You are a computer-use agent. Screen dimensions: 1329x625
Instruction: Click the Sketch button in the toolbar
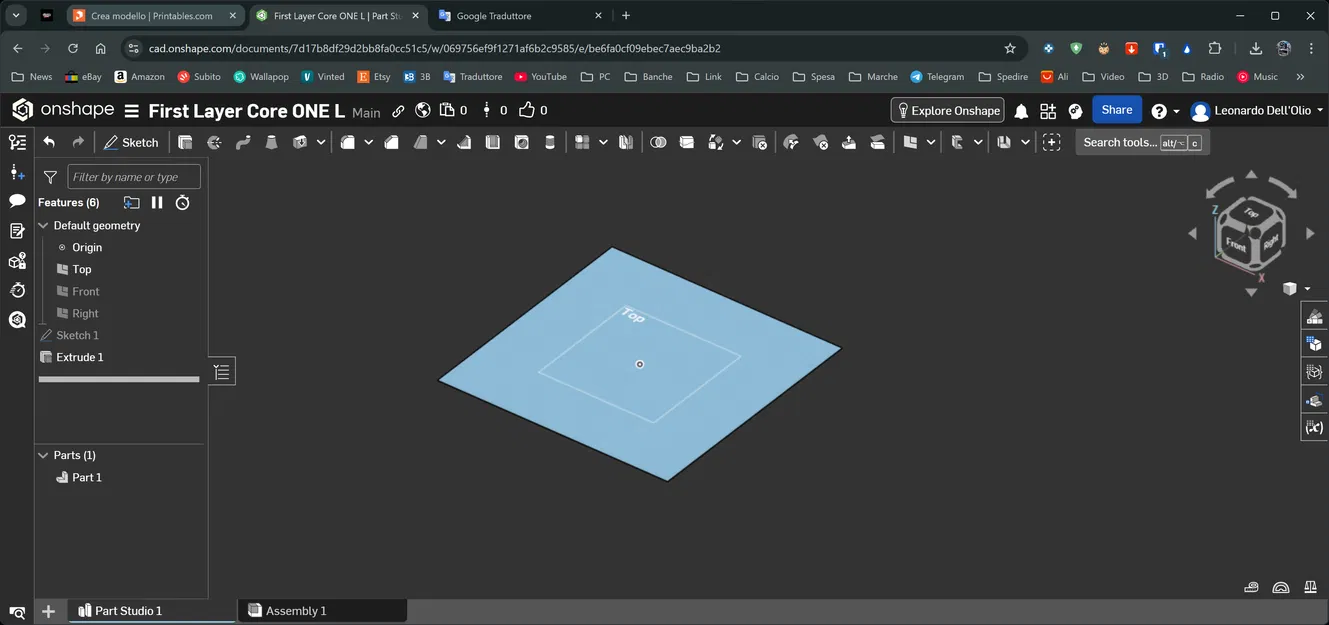click(131, 142)
